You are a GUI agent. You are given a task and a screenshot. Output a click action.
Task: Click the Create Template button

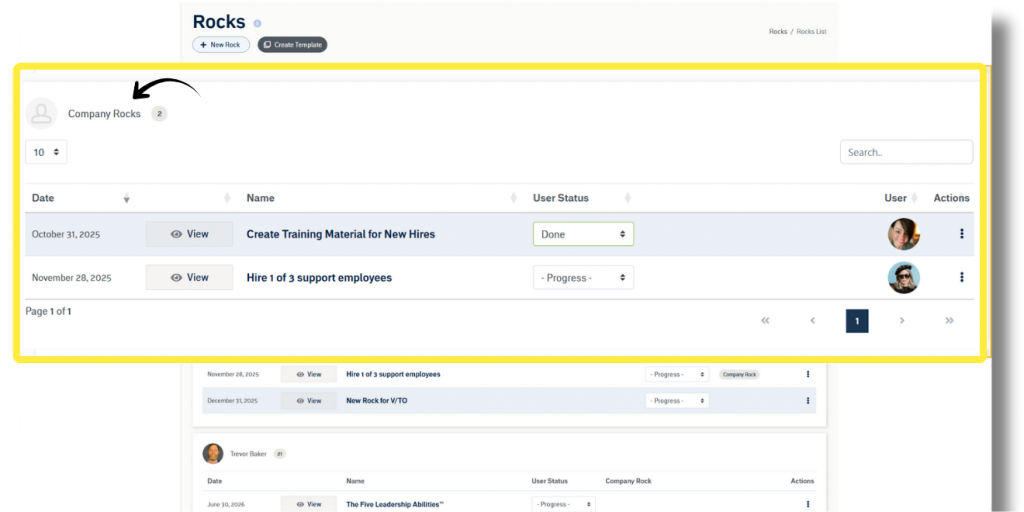[x=292, y=45]
